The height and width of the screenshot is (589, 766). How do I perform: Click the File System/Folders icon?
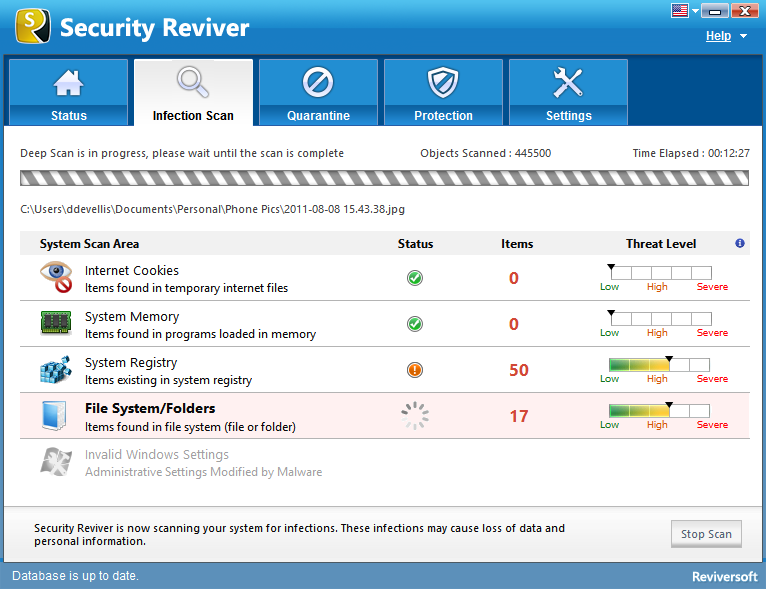(54, 416)
